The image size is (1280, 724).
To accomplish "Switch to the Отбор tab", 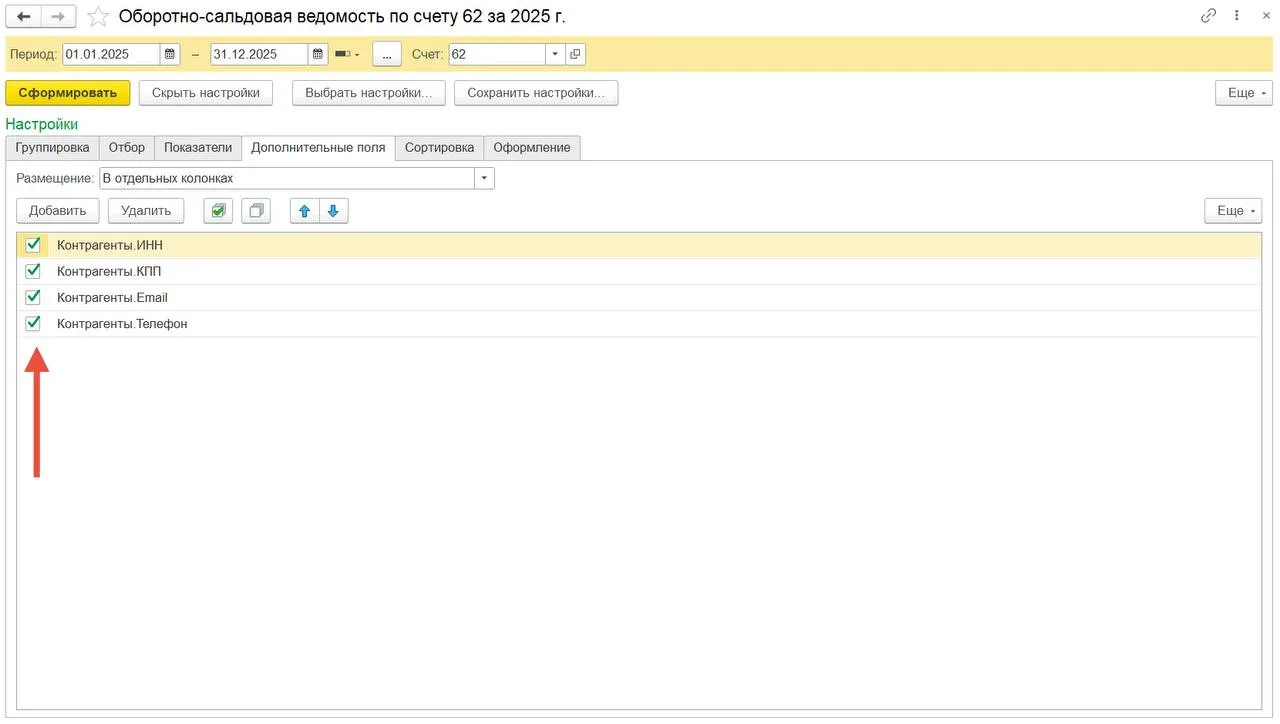I will (x=127, y=147).
